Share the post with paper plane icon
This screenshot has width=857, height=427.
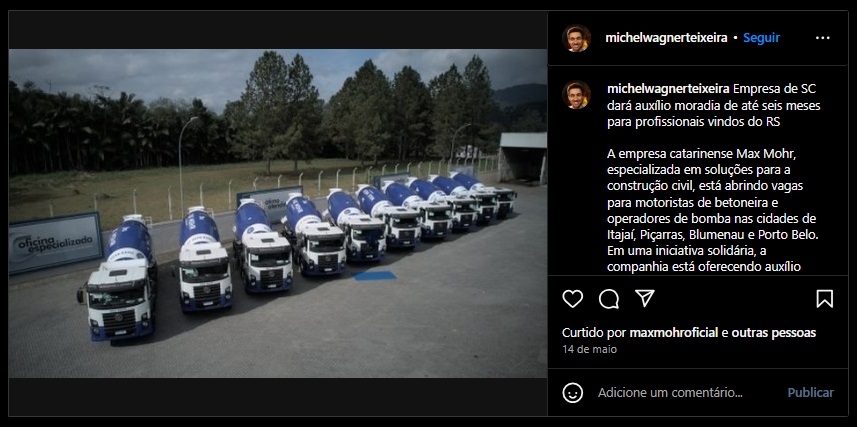644,298
